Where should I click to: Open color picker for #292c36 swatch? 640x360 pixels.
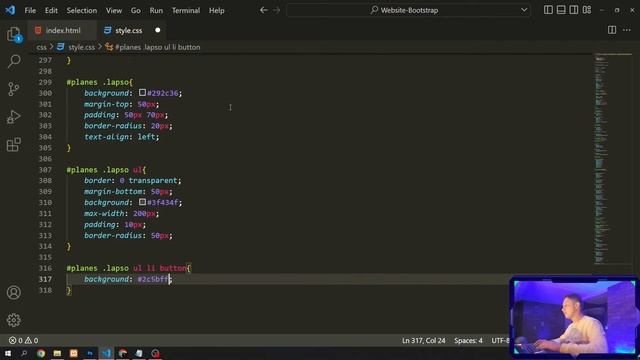[x=142, y=93]
